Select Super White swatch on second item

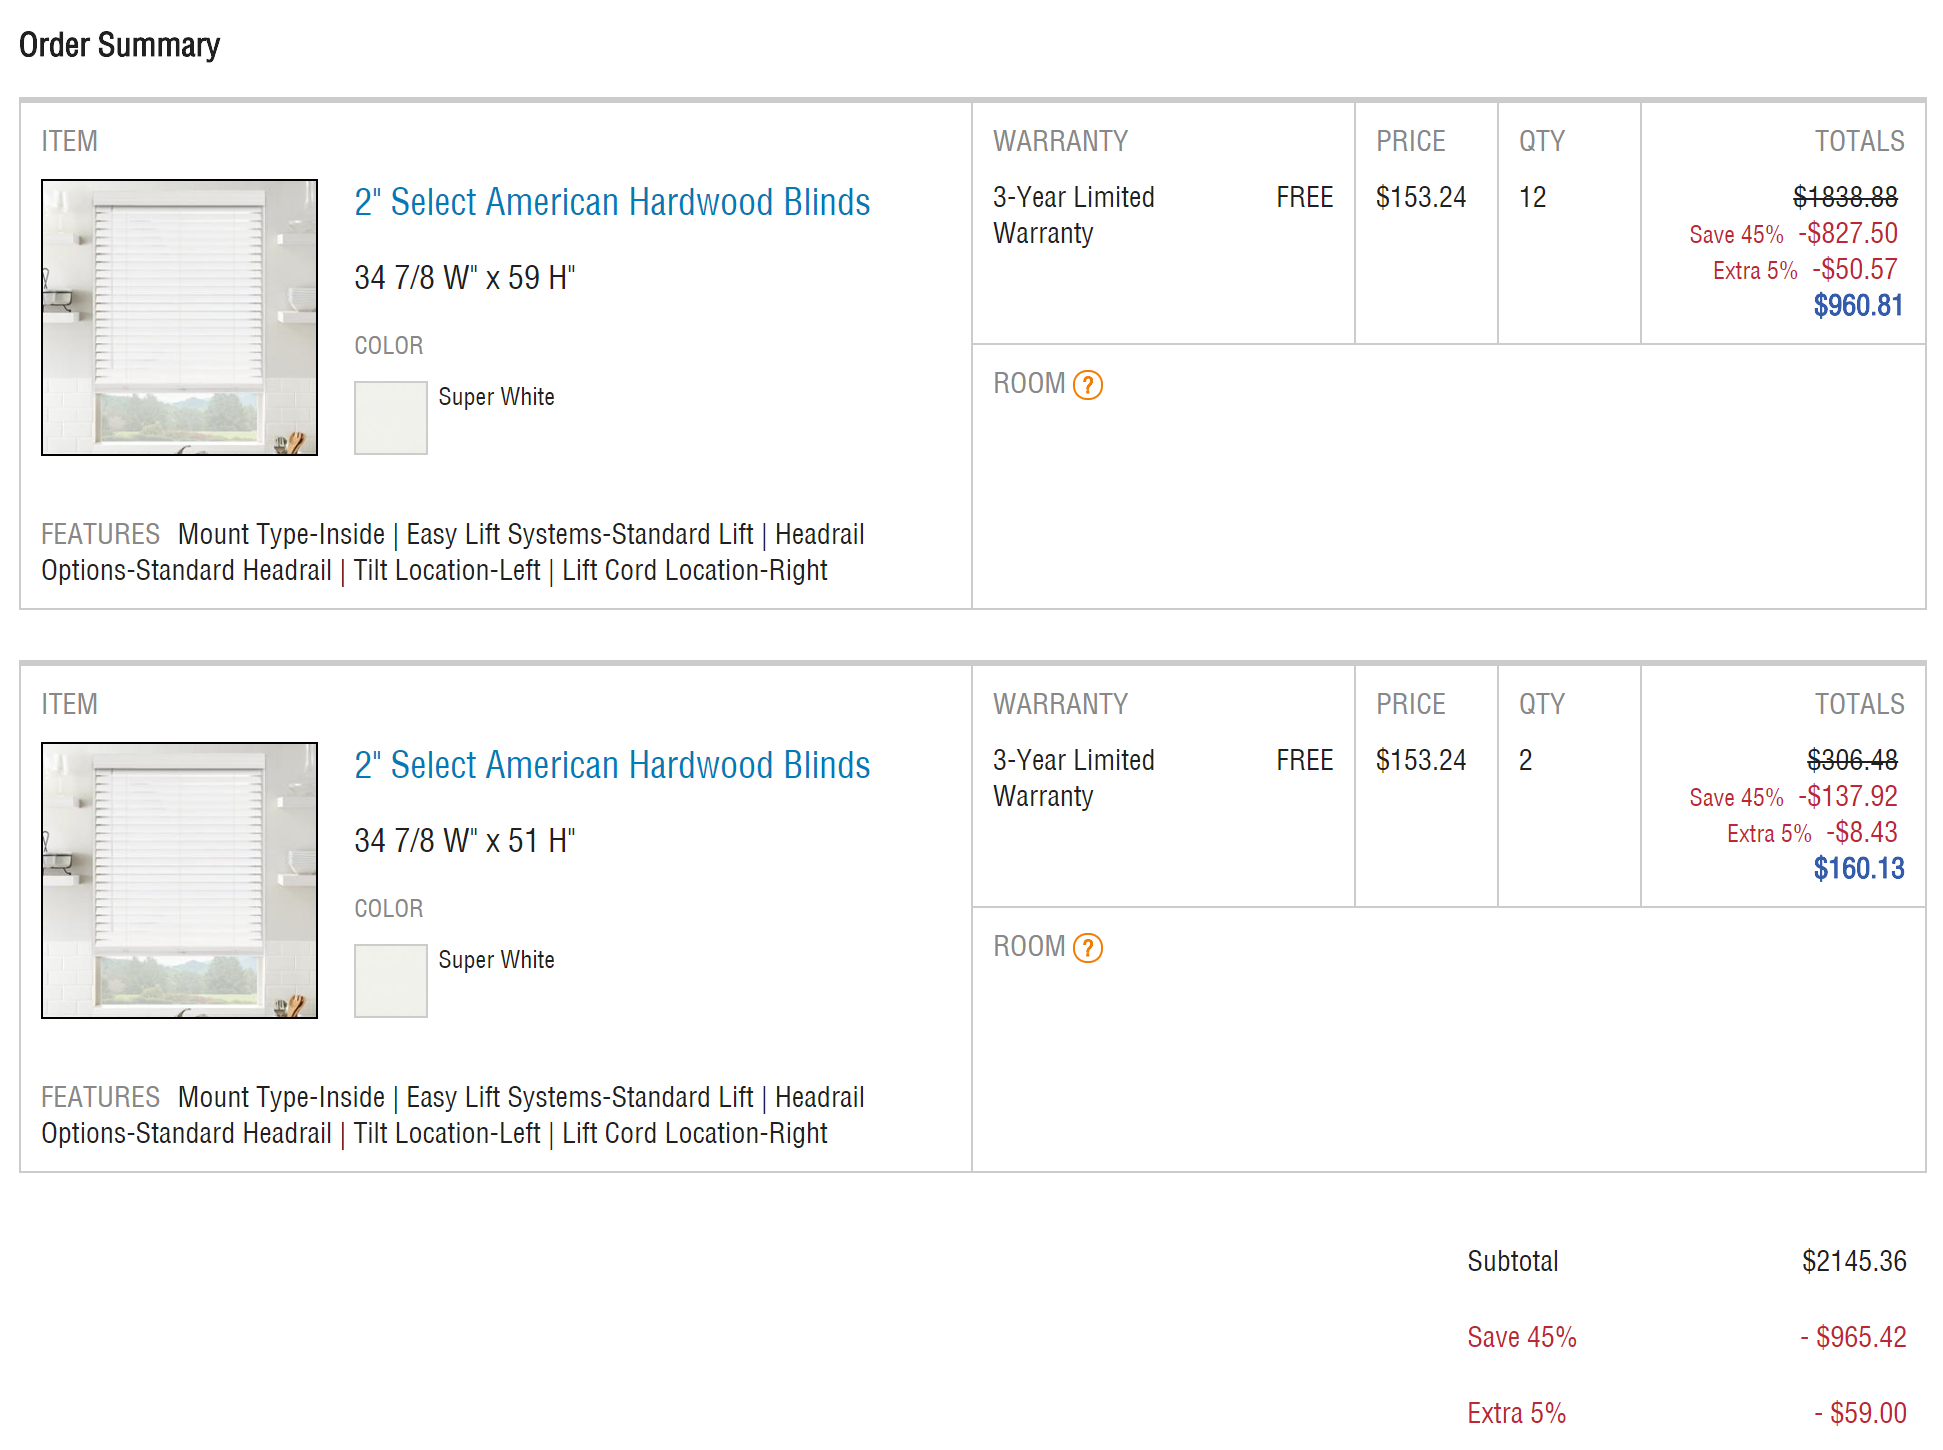click(x=391, y=981)
